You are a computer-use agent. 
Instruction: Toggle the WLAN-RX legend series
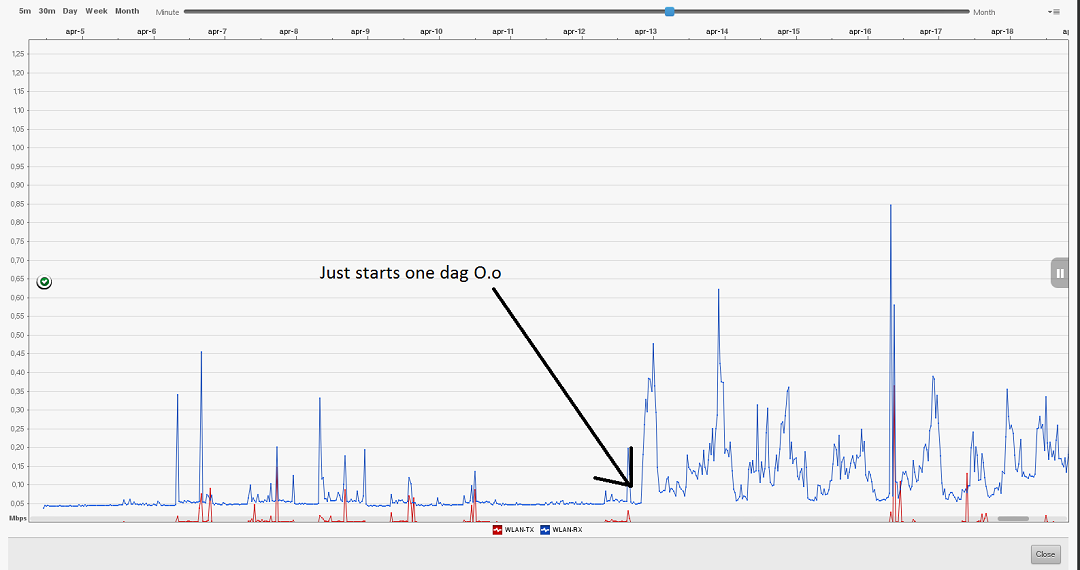pyautogui.click(x=561, y=530)
